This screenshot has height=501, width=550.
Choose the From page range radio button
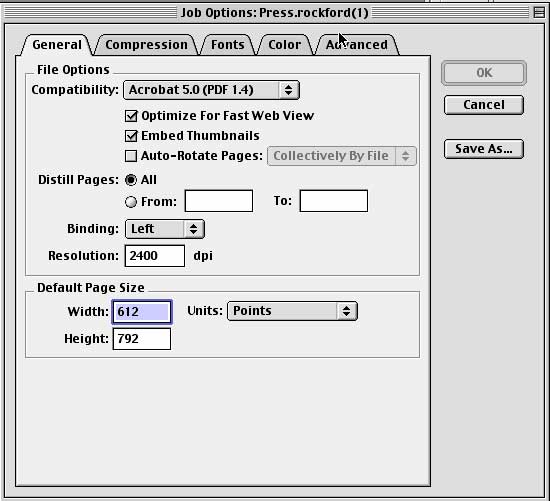(x=131, y=202)
